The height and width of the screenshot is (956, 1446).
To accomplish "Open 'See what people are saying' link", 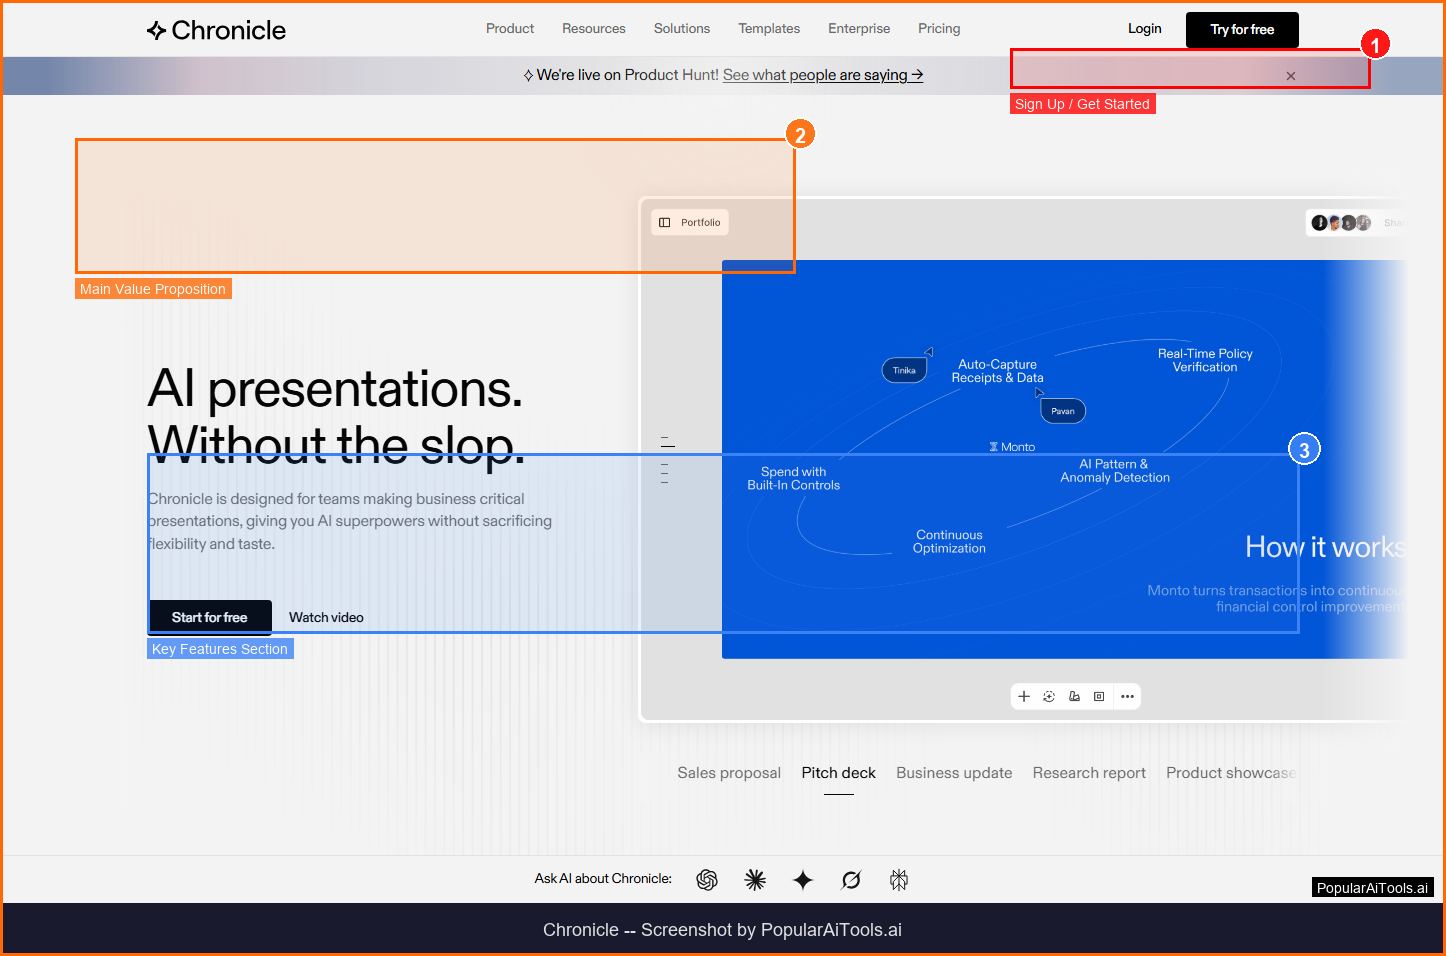I will point(822,75).
